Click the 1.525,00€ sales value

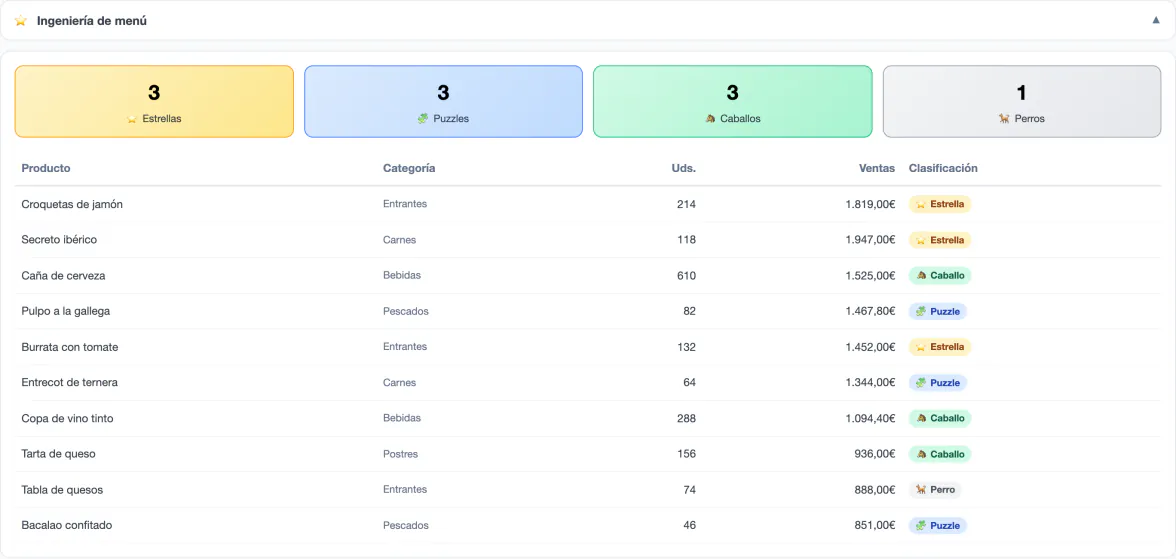coord(870,275)
